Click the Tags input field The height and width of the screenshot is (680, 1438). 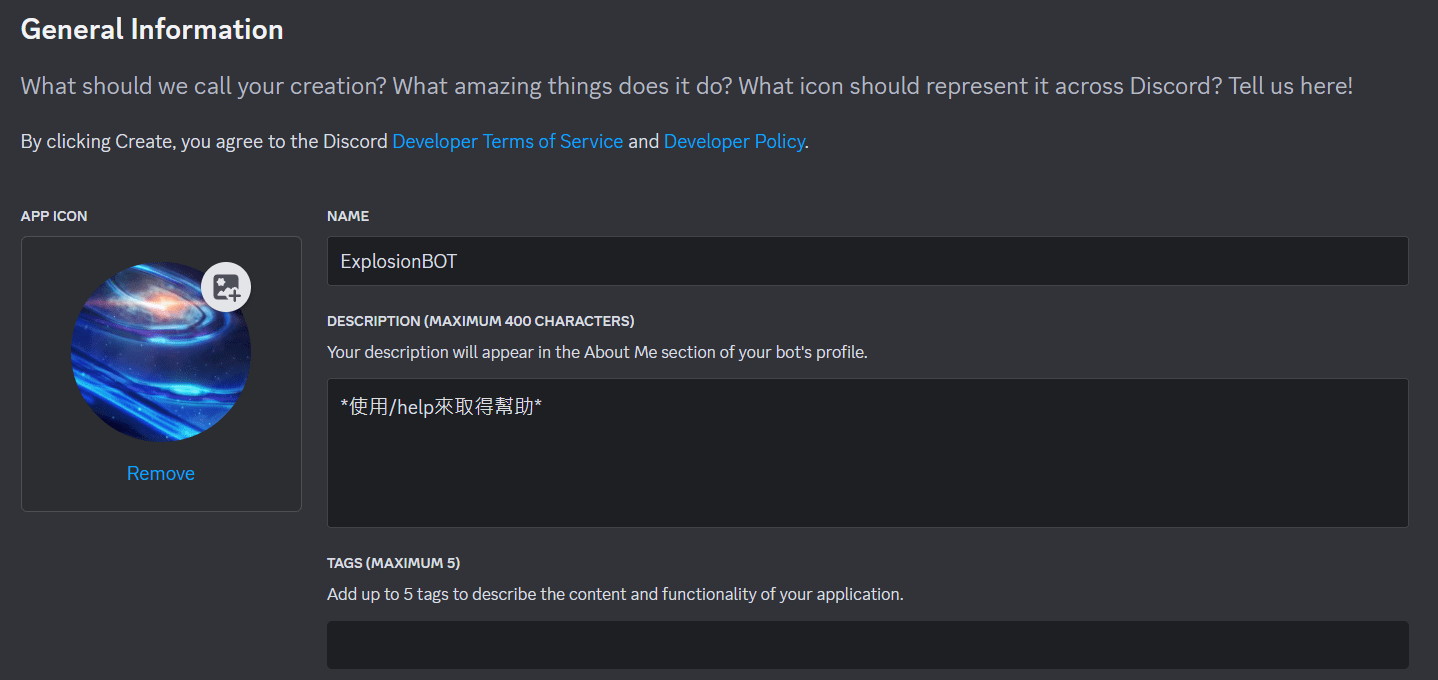868,645
